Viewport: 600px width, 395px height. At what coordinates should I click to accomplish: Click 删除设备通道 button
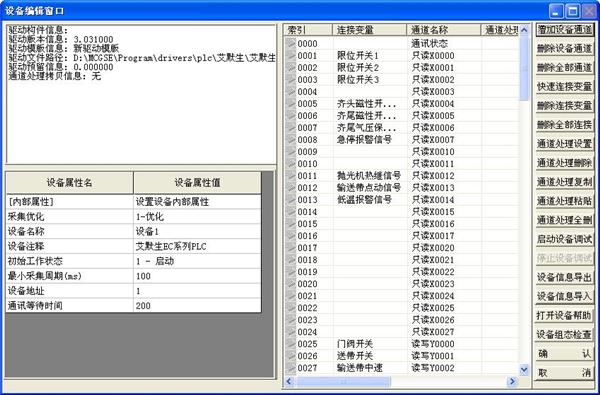pos(564,49)
